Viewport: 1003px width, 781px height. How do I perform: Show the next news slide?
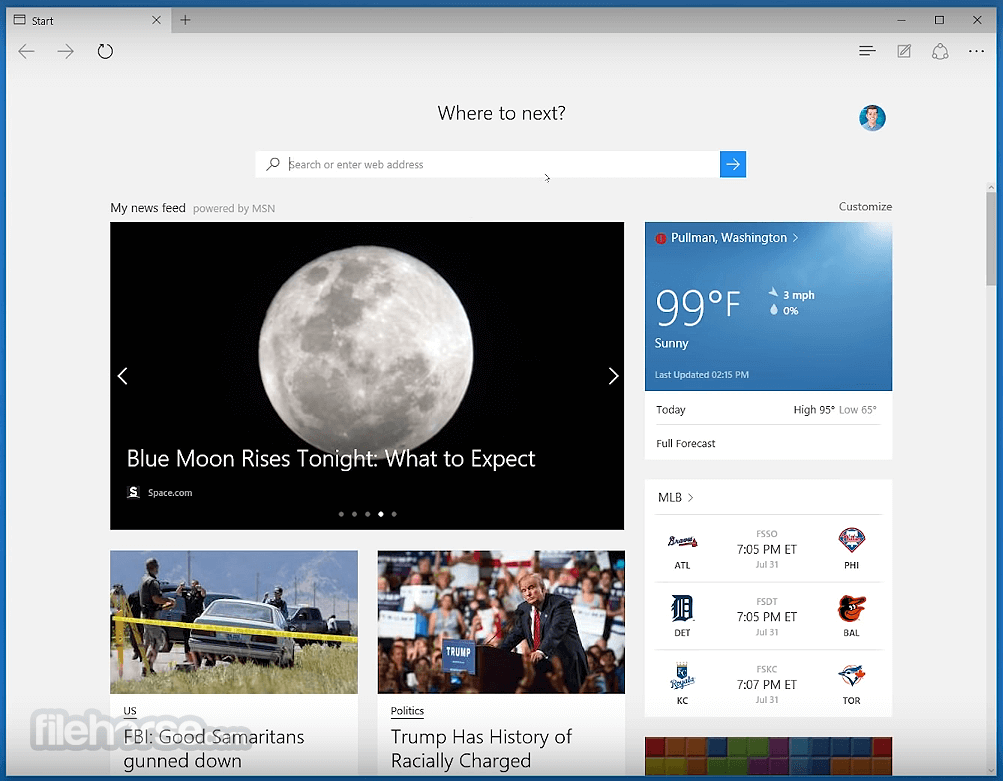(613, 376)
